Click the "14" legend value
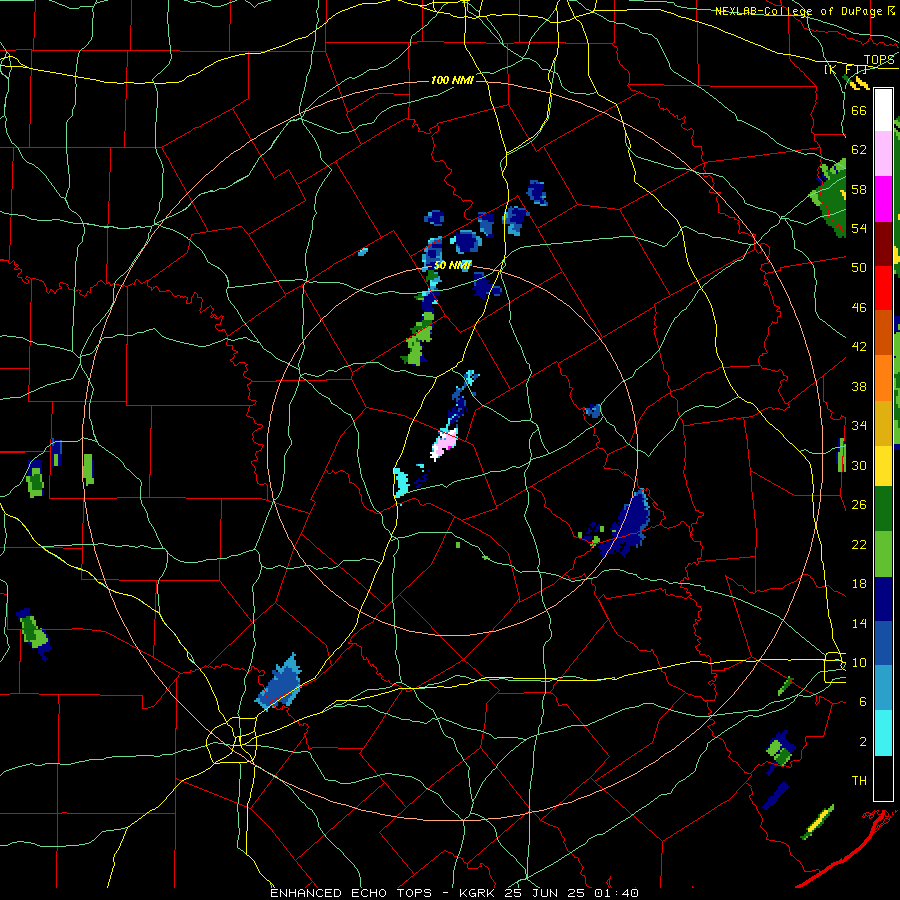Image resolution: width=900 pixels, height=900 pixels. 859,623
